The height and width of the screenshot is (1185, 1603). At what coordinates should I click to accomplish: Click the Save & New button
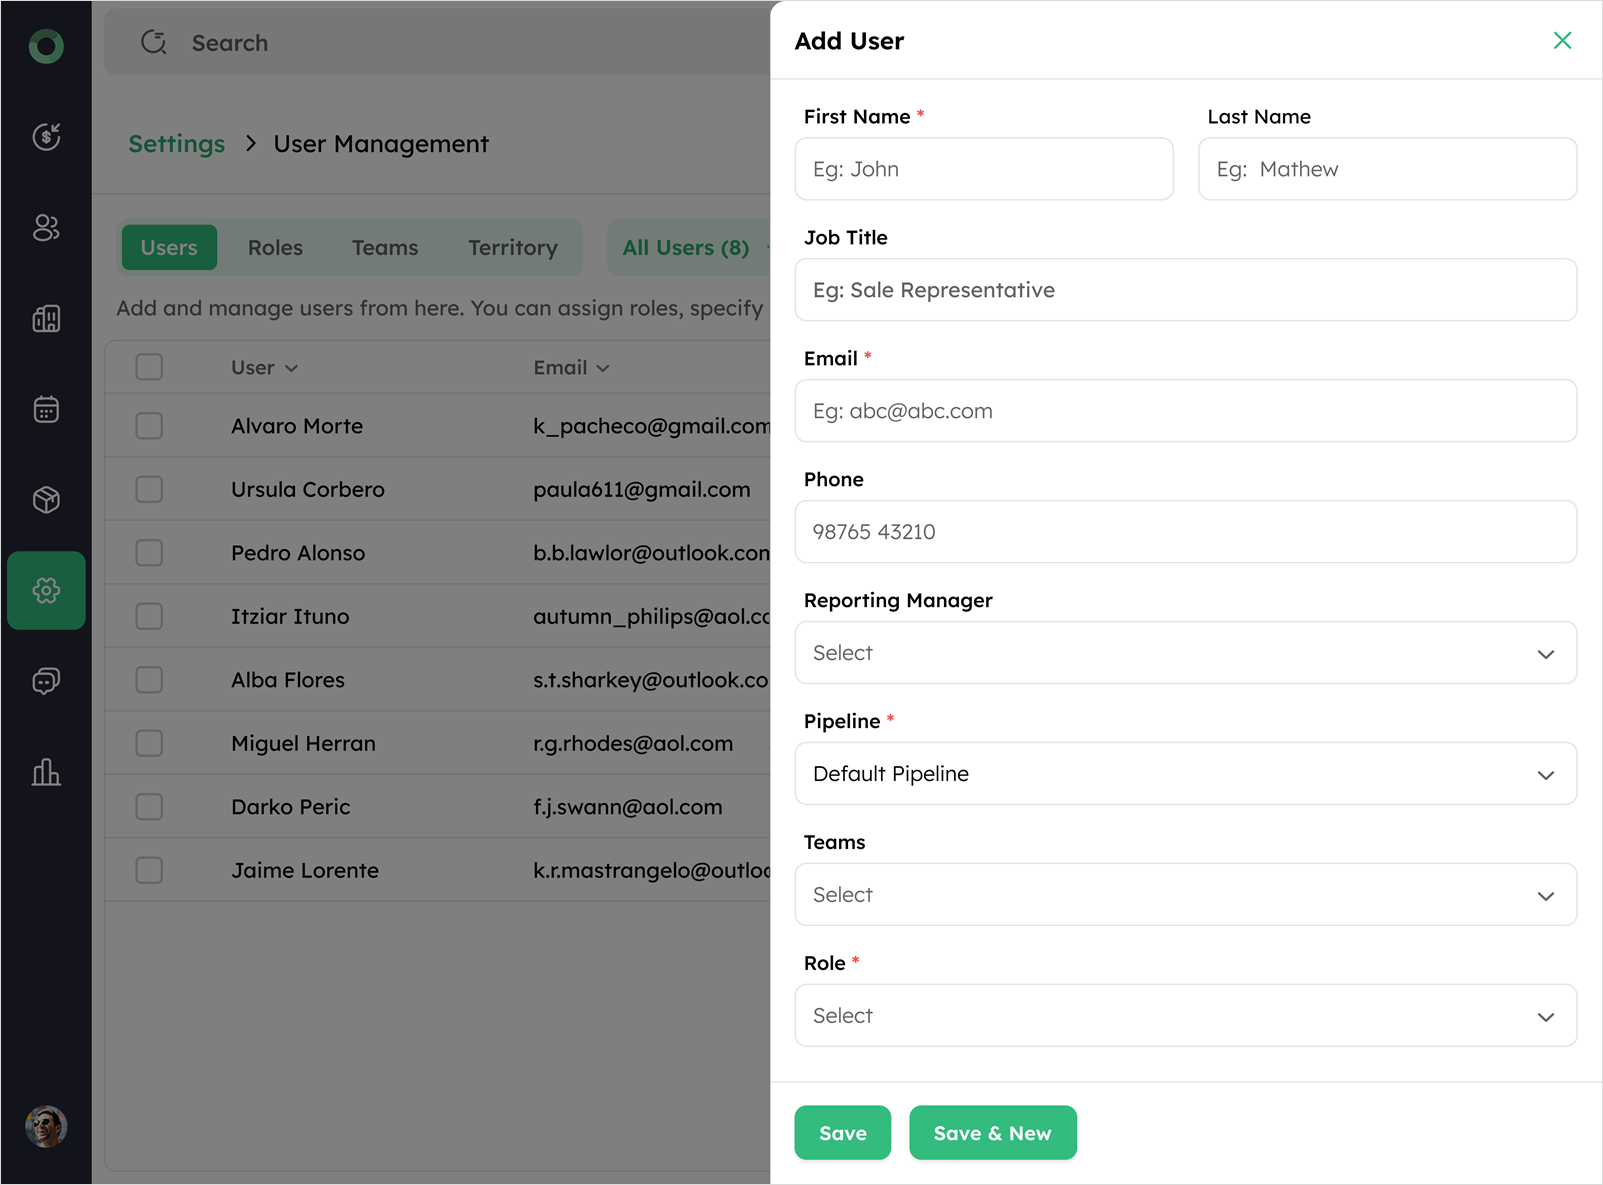[992, 1133]
